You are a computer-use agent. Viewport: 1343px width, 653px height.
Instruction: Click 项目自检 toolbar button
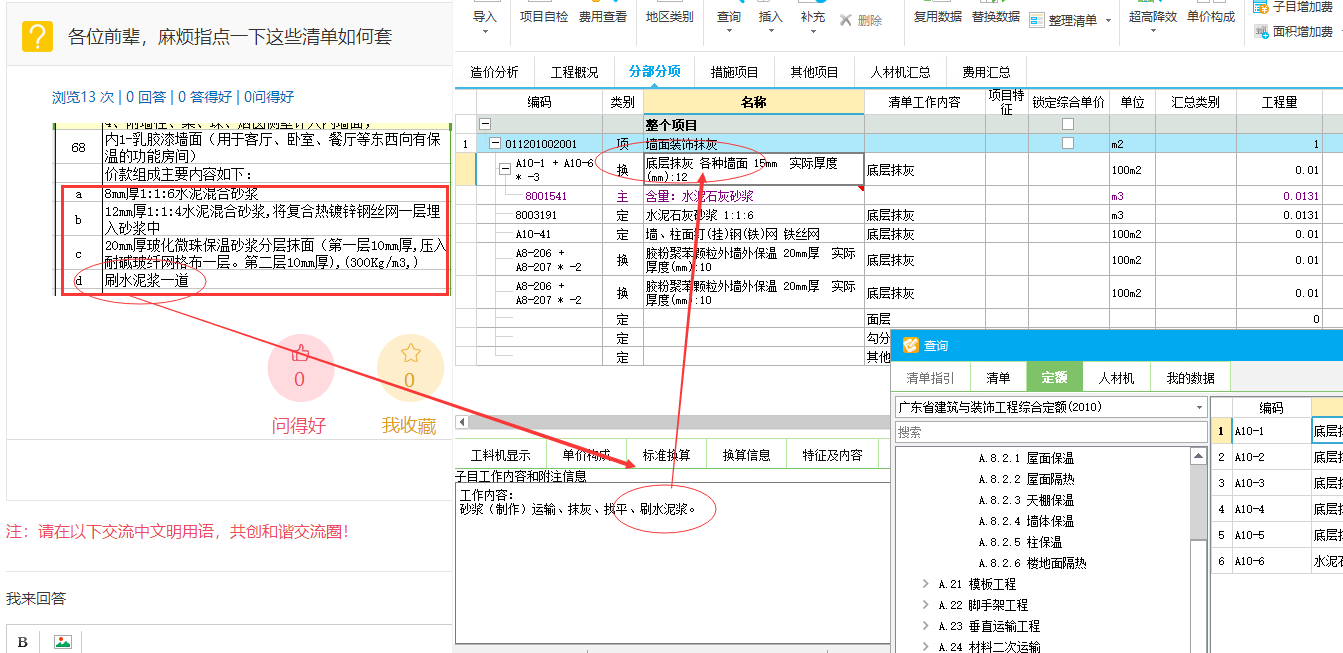(x=544, y=17)
